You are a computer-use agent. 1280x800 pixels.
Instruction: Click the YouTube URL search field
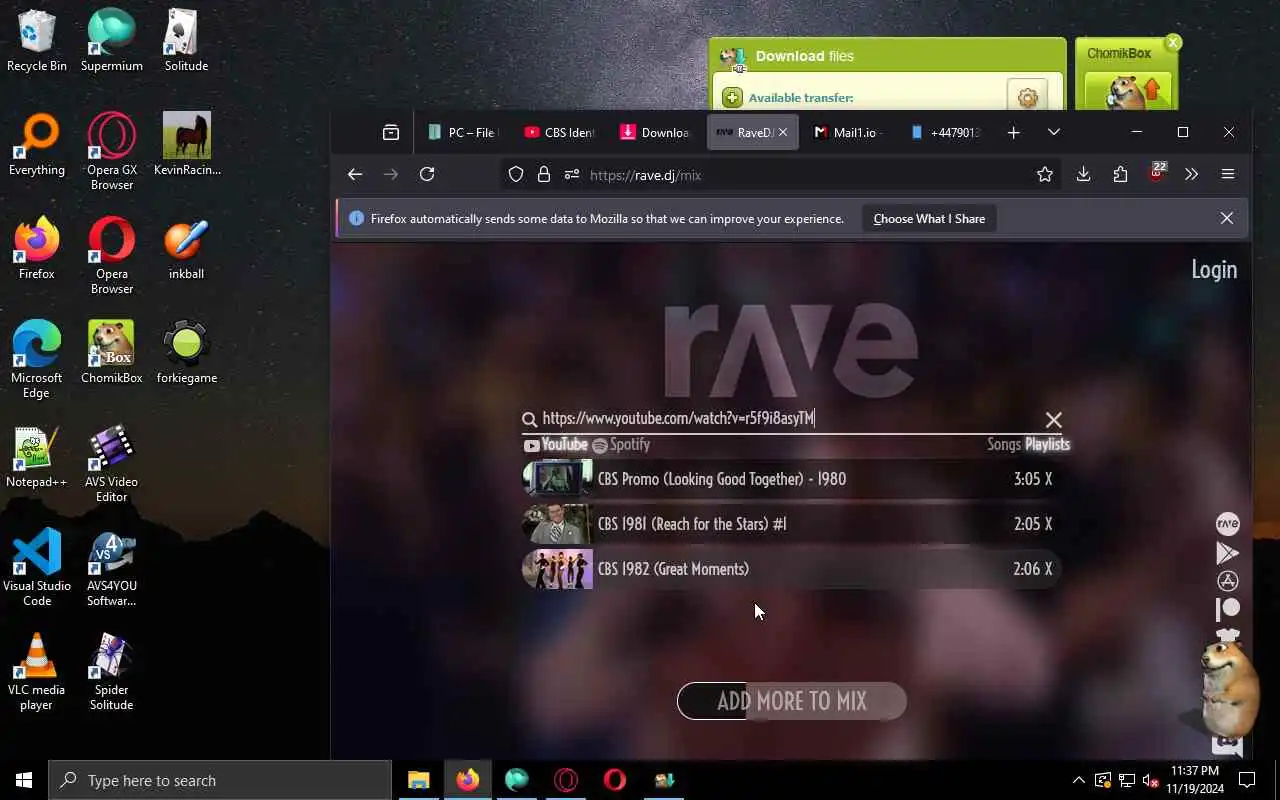pos(790,419)
